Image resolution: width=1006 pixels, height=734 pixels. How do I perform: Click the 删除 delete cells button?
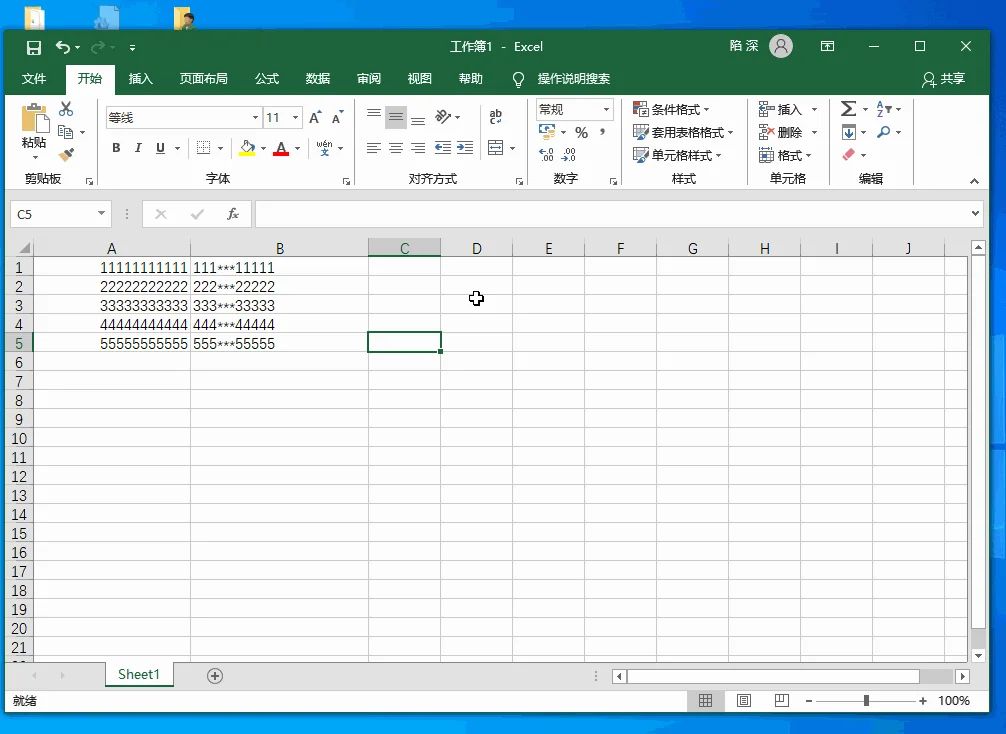coord(781,132)
